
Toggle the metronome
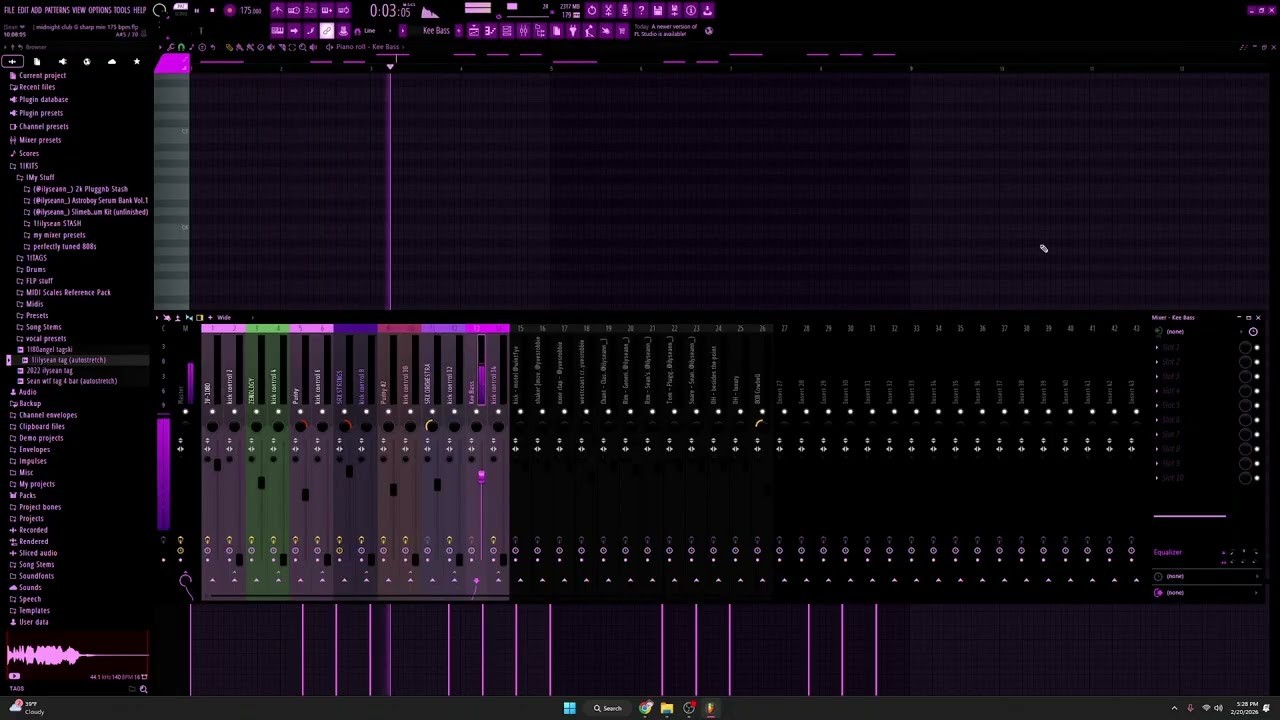tap(277, 11)
